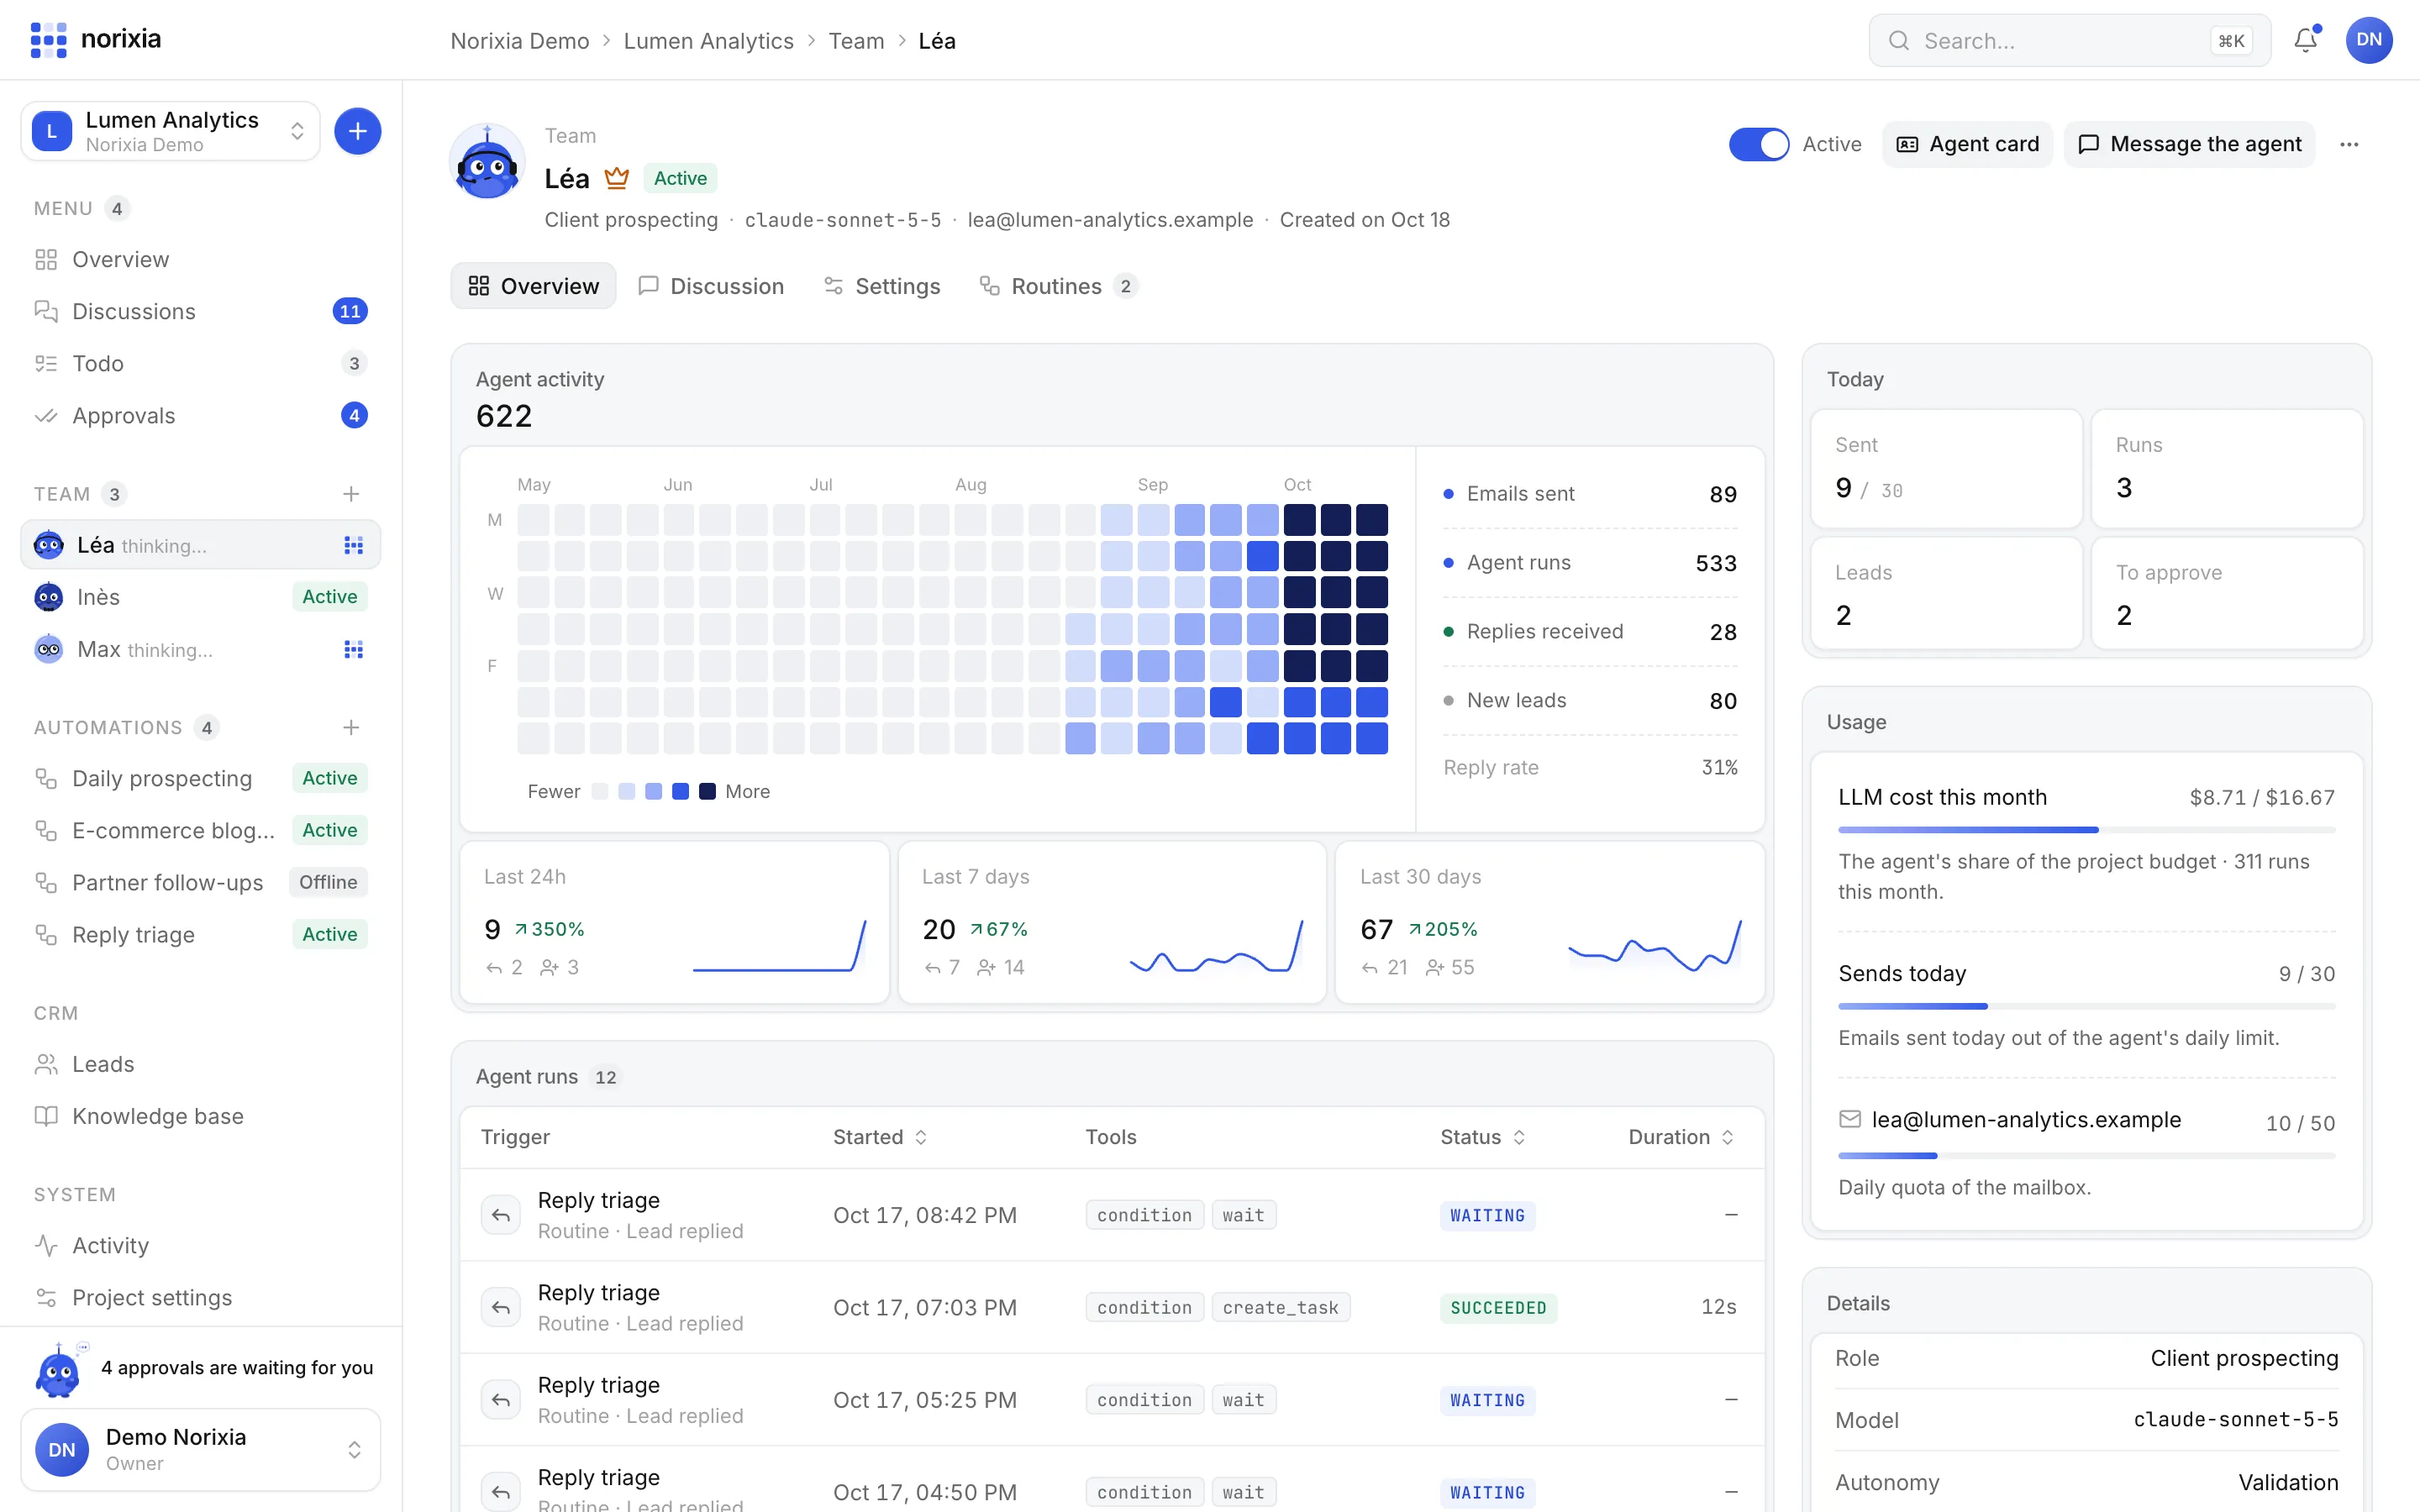Click the Agent card button
2420x1512 pixels.
tap(1967, 144)
